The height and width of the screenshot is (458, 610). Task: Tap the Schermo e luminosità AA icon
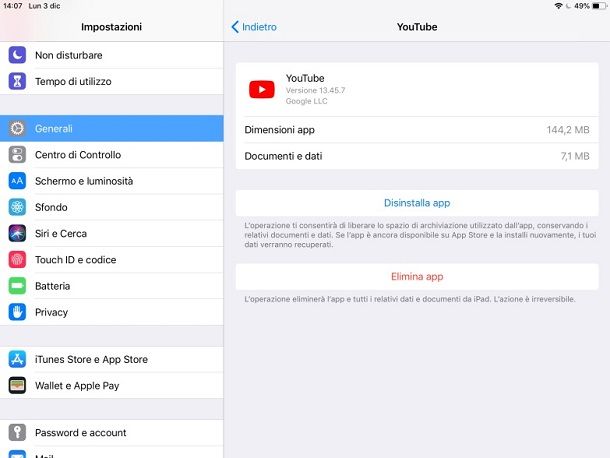click(x=17, y=181)
